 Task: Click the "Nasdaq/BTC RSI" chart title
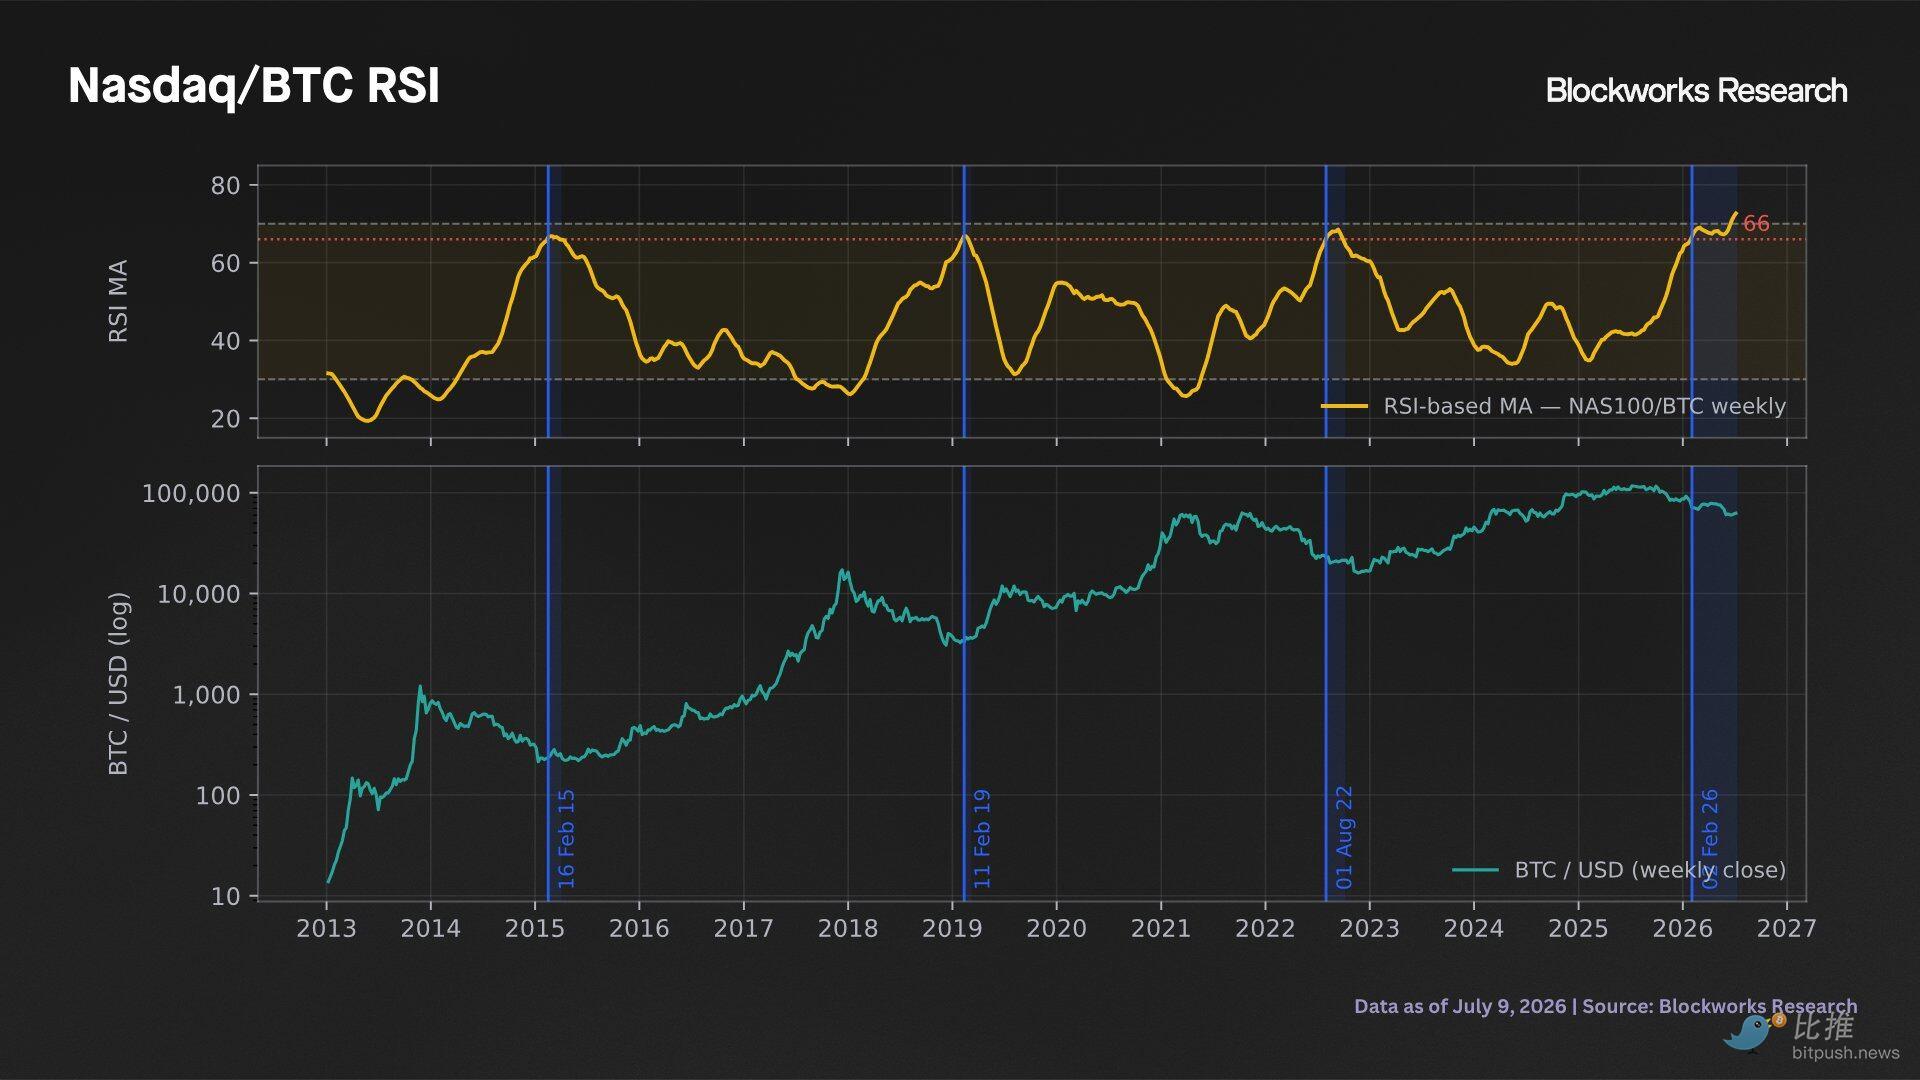254,86
